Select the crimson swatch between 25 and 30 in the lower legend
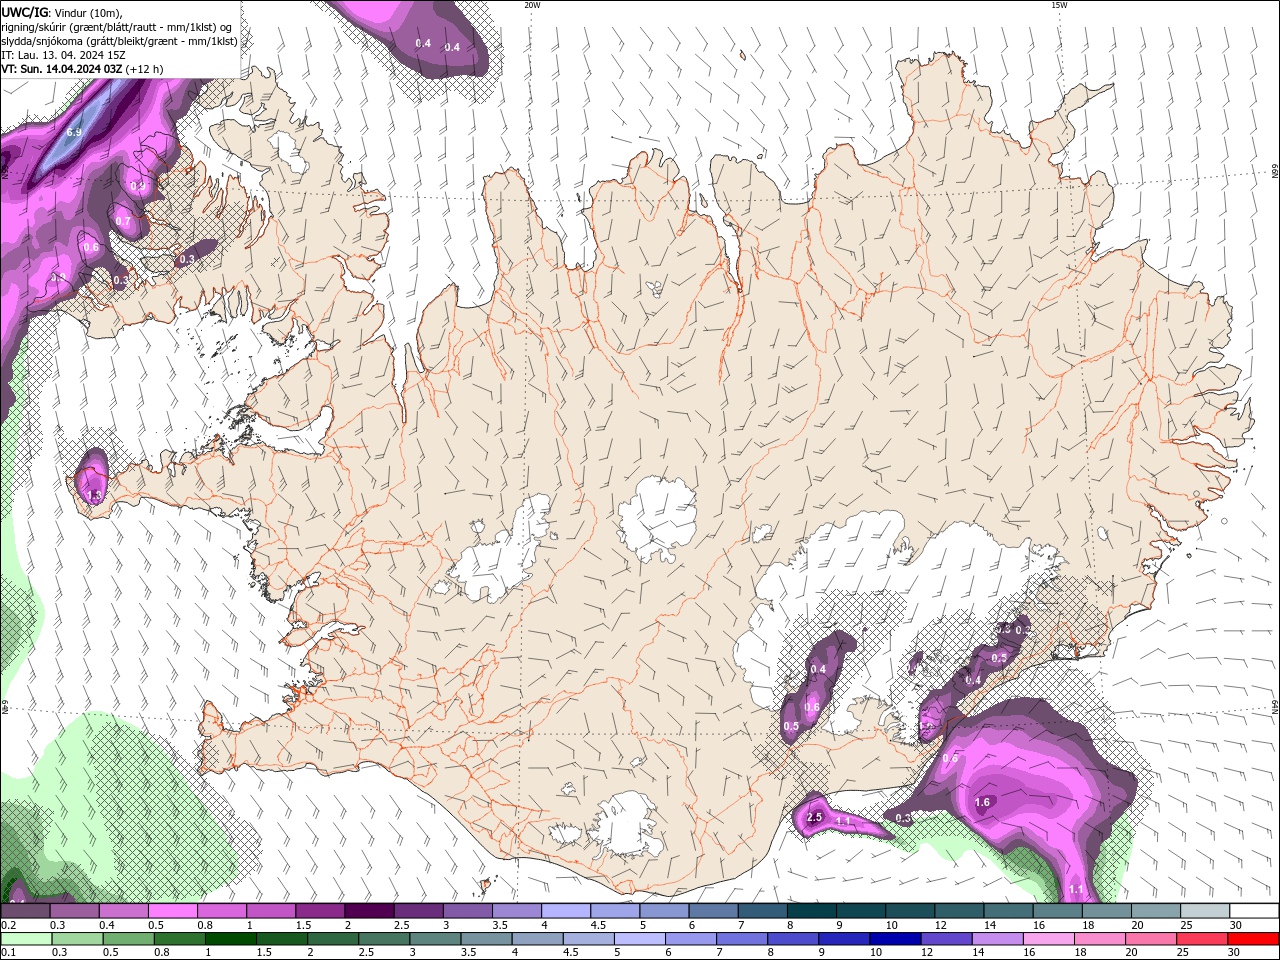1280x960 pixels. coord(1204,939)
